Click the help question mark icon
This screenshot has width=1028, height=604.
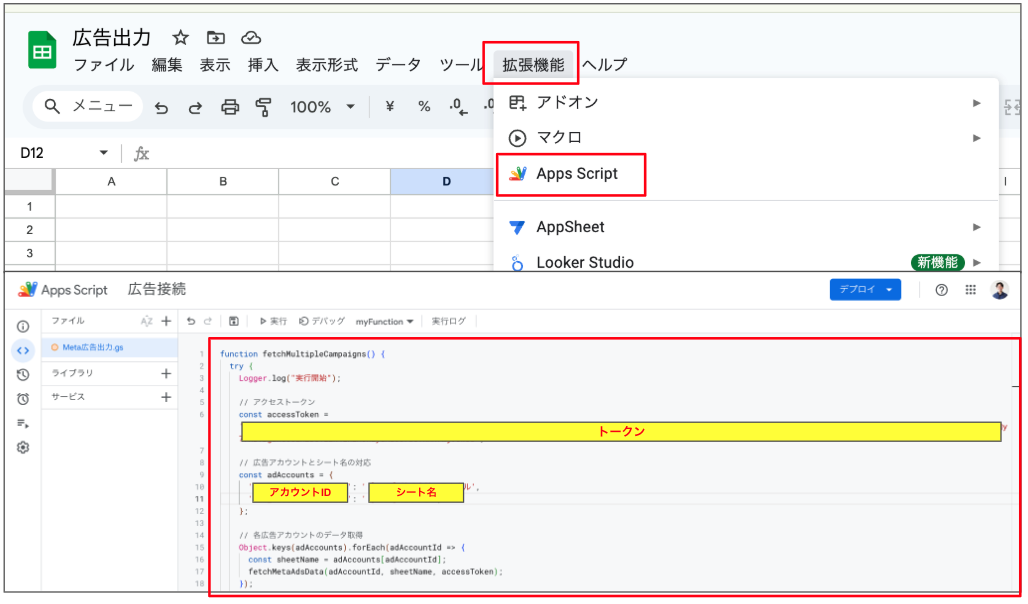coord(941,290)
